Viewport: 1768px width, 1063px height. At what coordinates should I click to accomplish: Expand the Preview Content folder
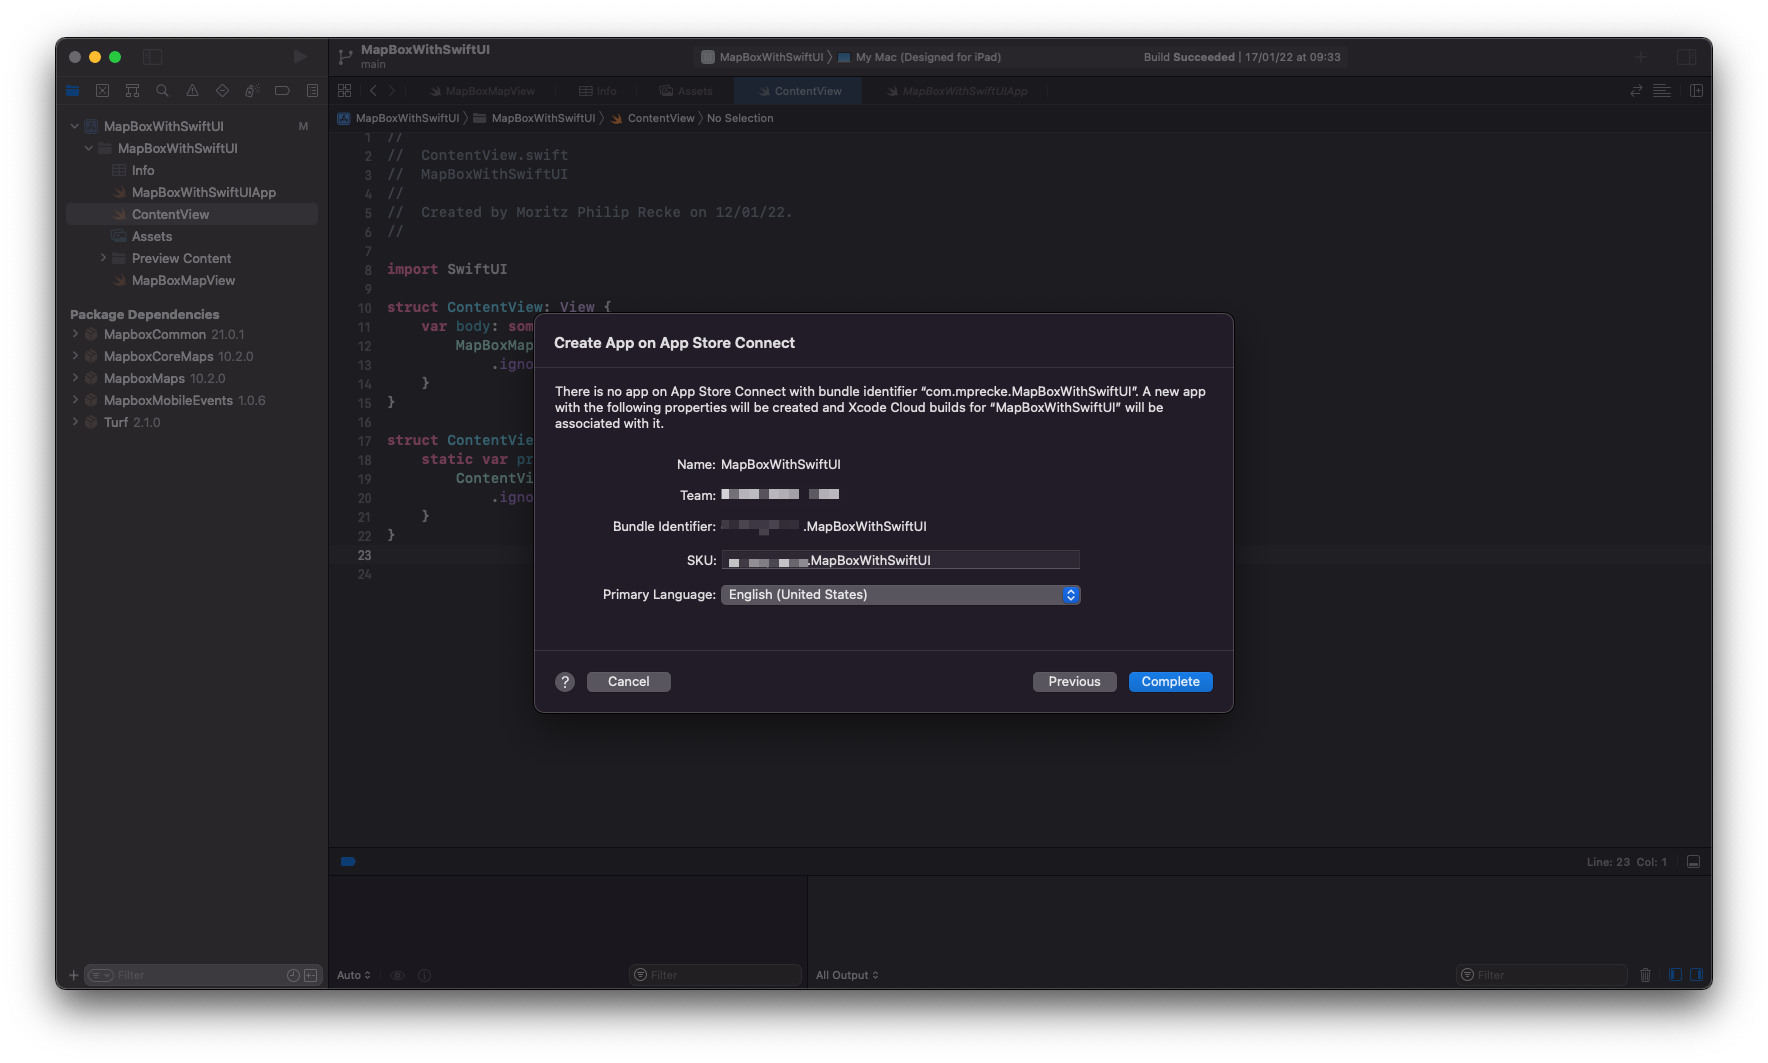tap(102, 258)
